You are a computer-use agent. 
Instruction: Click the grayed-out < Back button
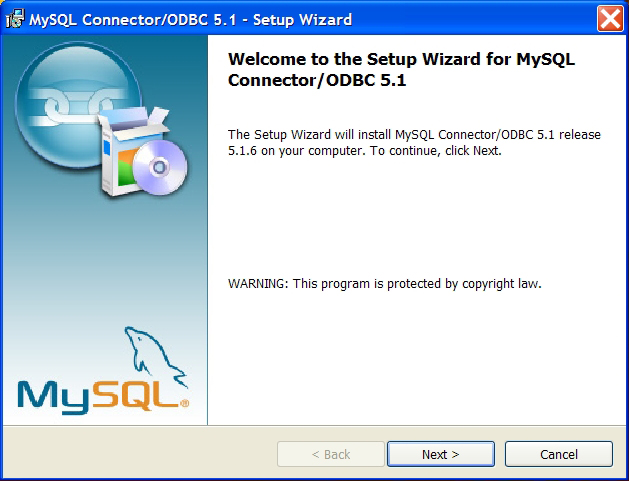[x=331, y=454]
